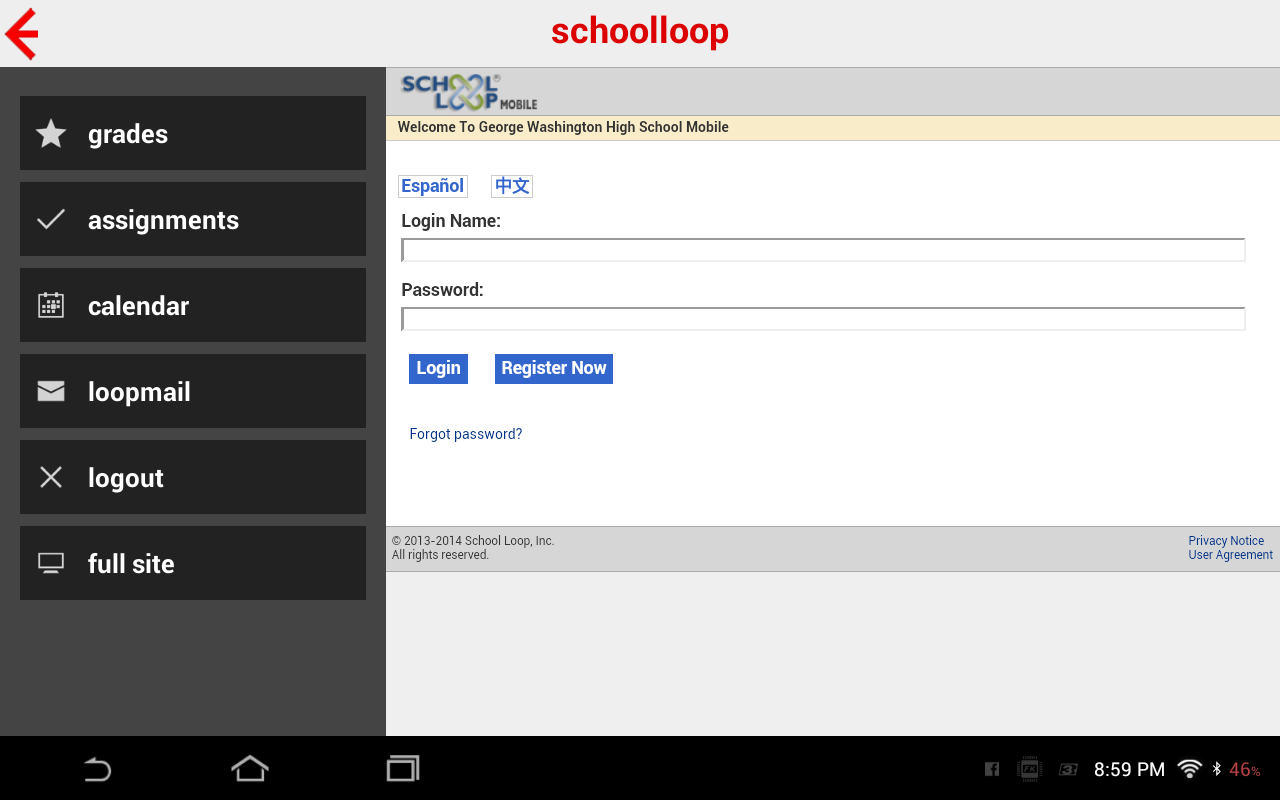Tap the Android back navigation button
Viewport: 1280px width, 800px height.
pos(97,768)
